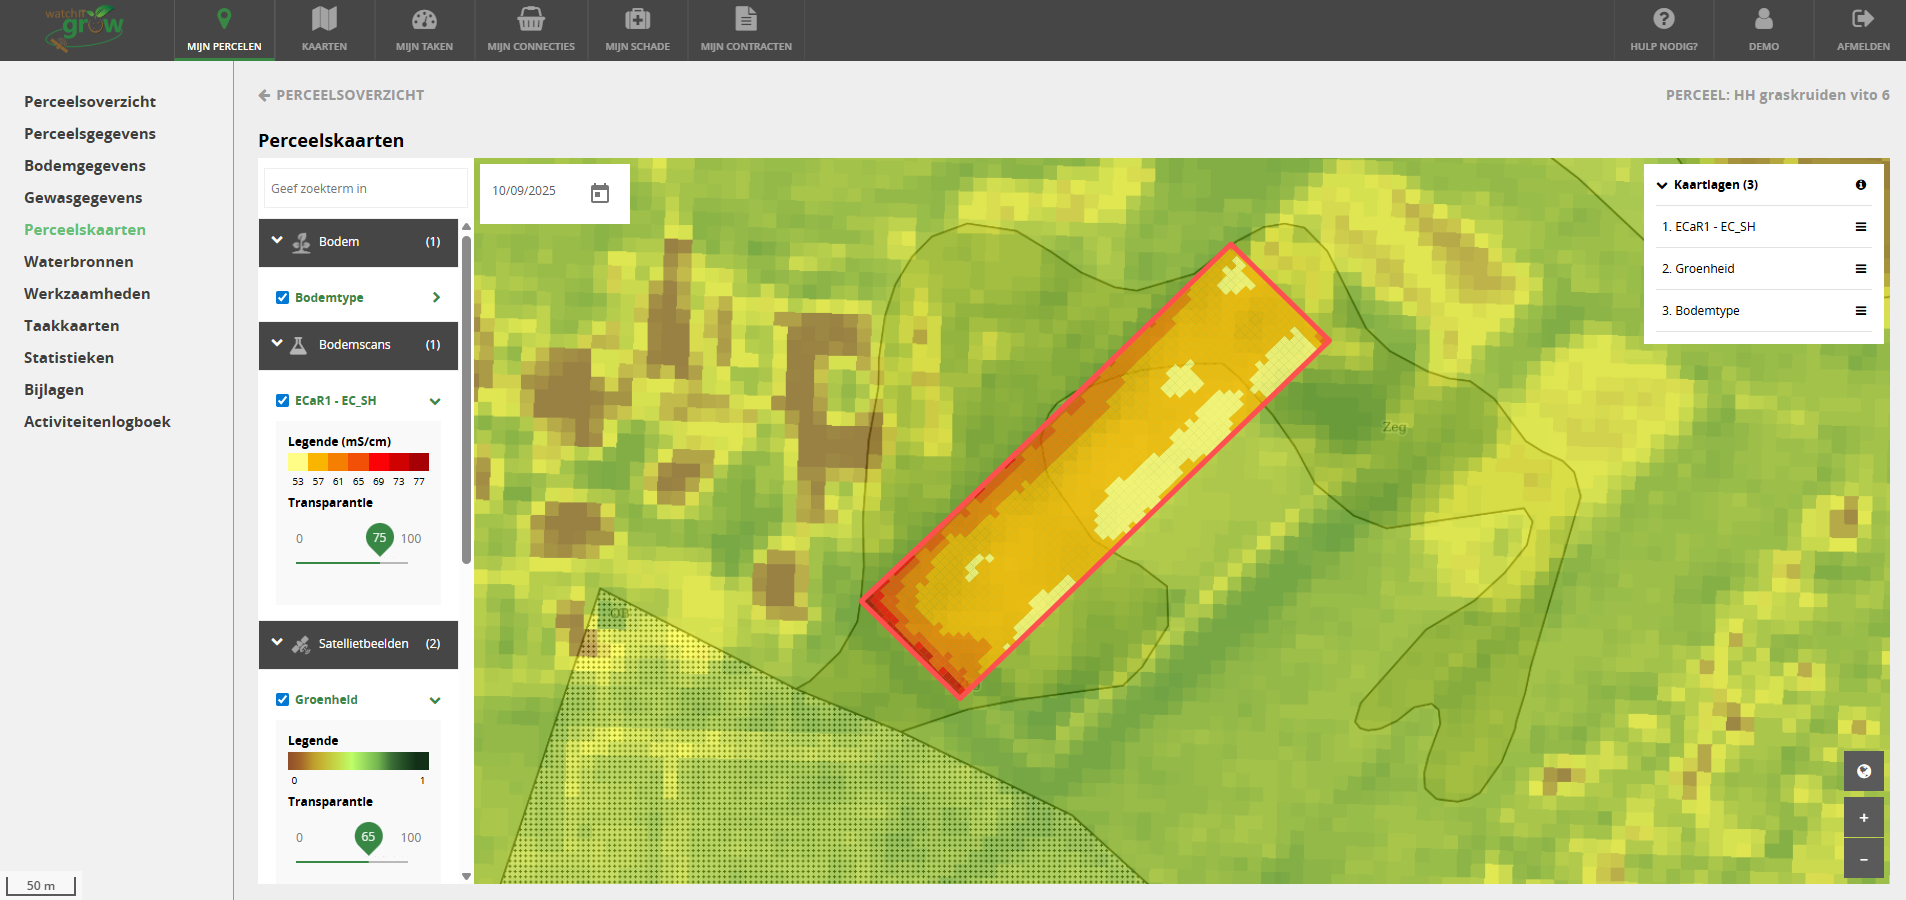
Task: Go back to Perceelsoverzicht link
Action: (341, 95)
